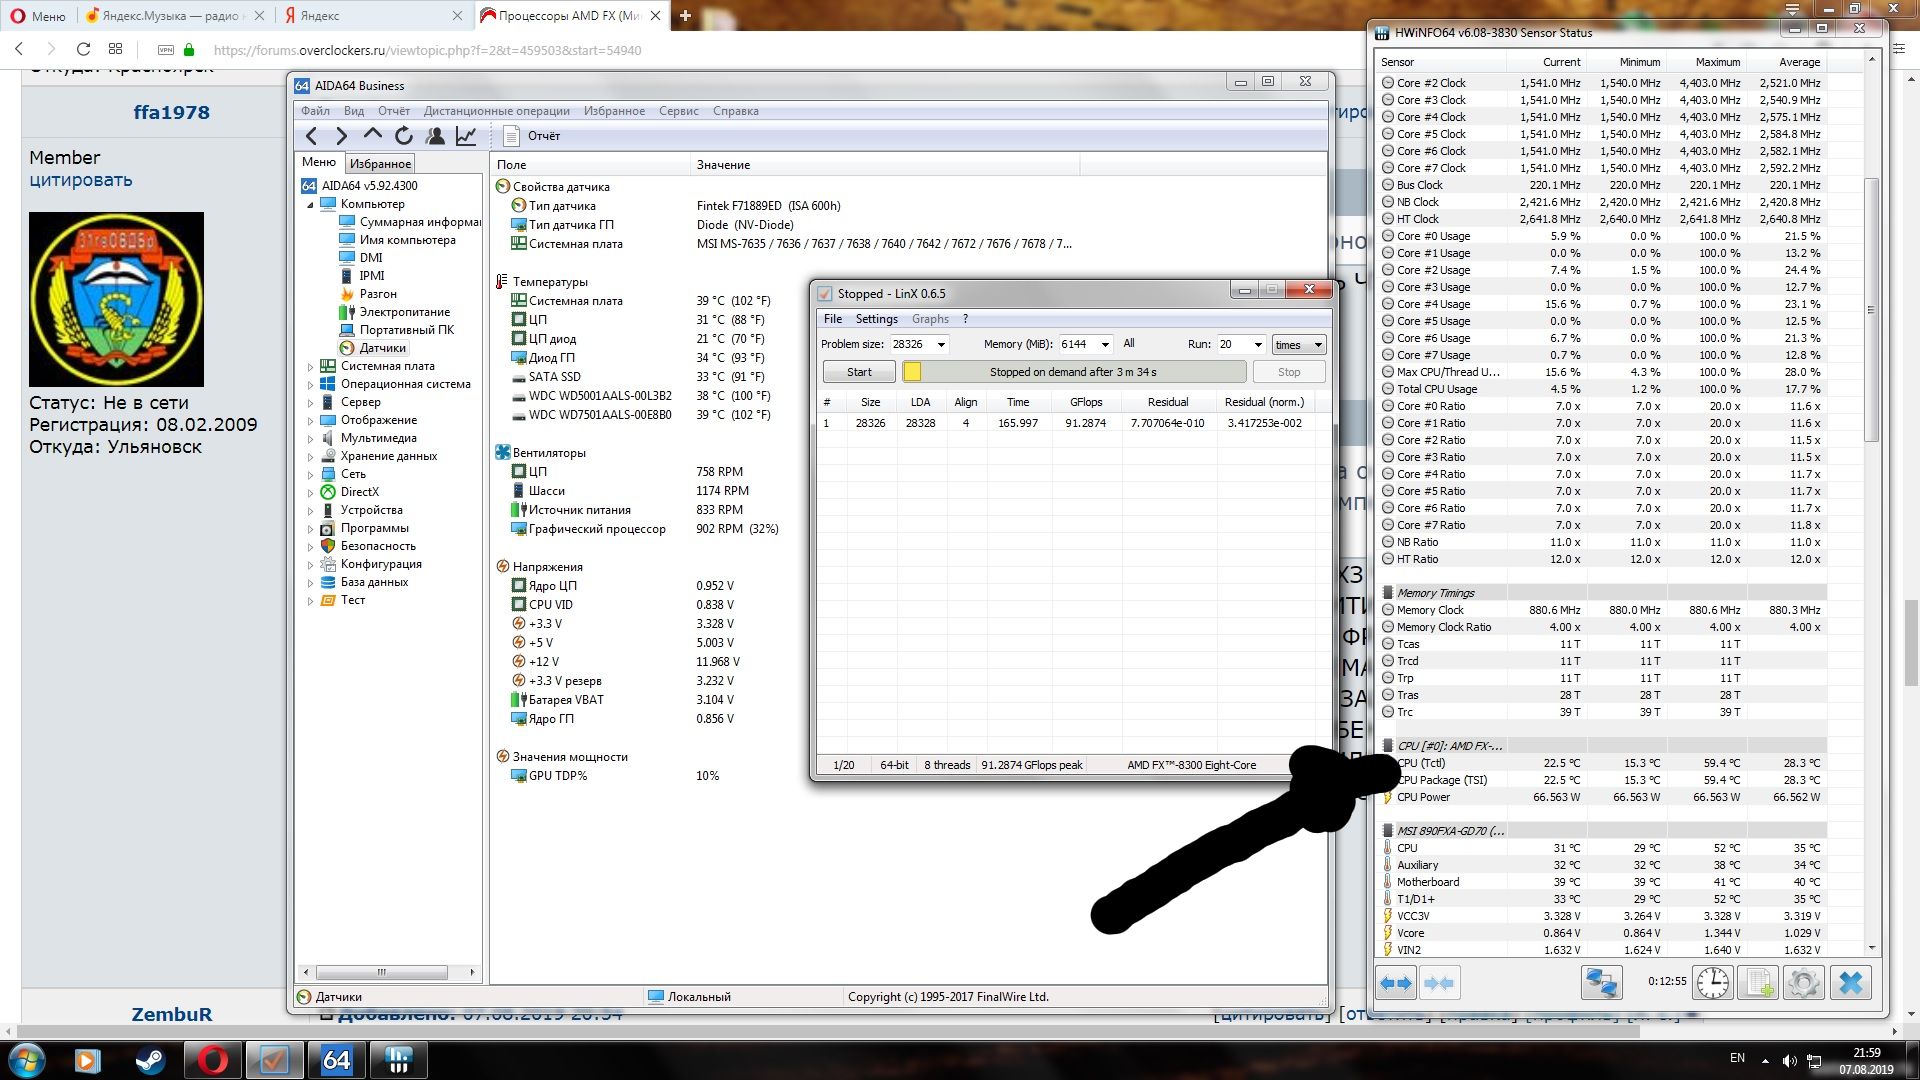The height and width of the screenshot is (1080, 1920).
Task: Click the HWiNFO logging sheet-with-plus icon
Action: (1758, 983)
